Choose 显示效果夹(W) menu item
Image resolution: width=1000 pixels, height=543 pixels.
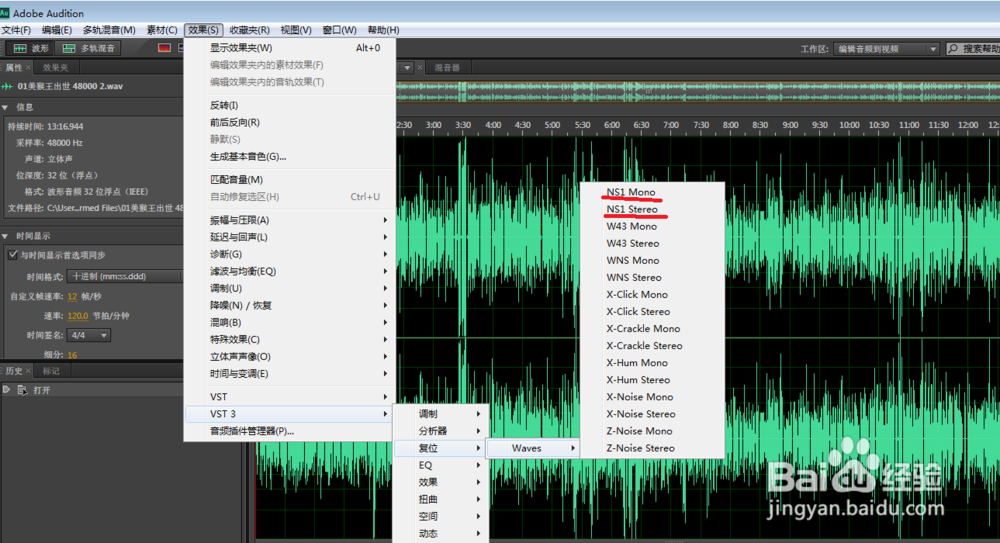(288, 48)
